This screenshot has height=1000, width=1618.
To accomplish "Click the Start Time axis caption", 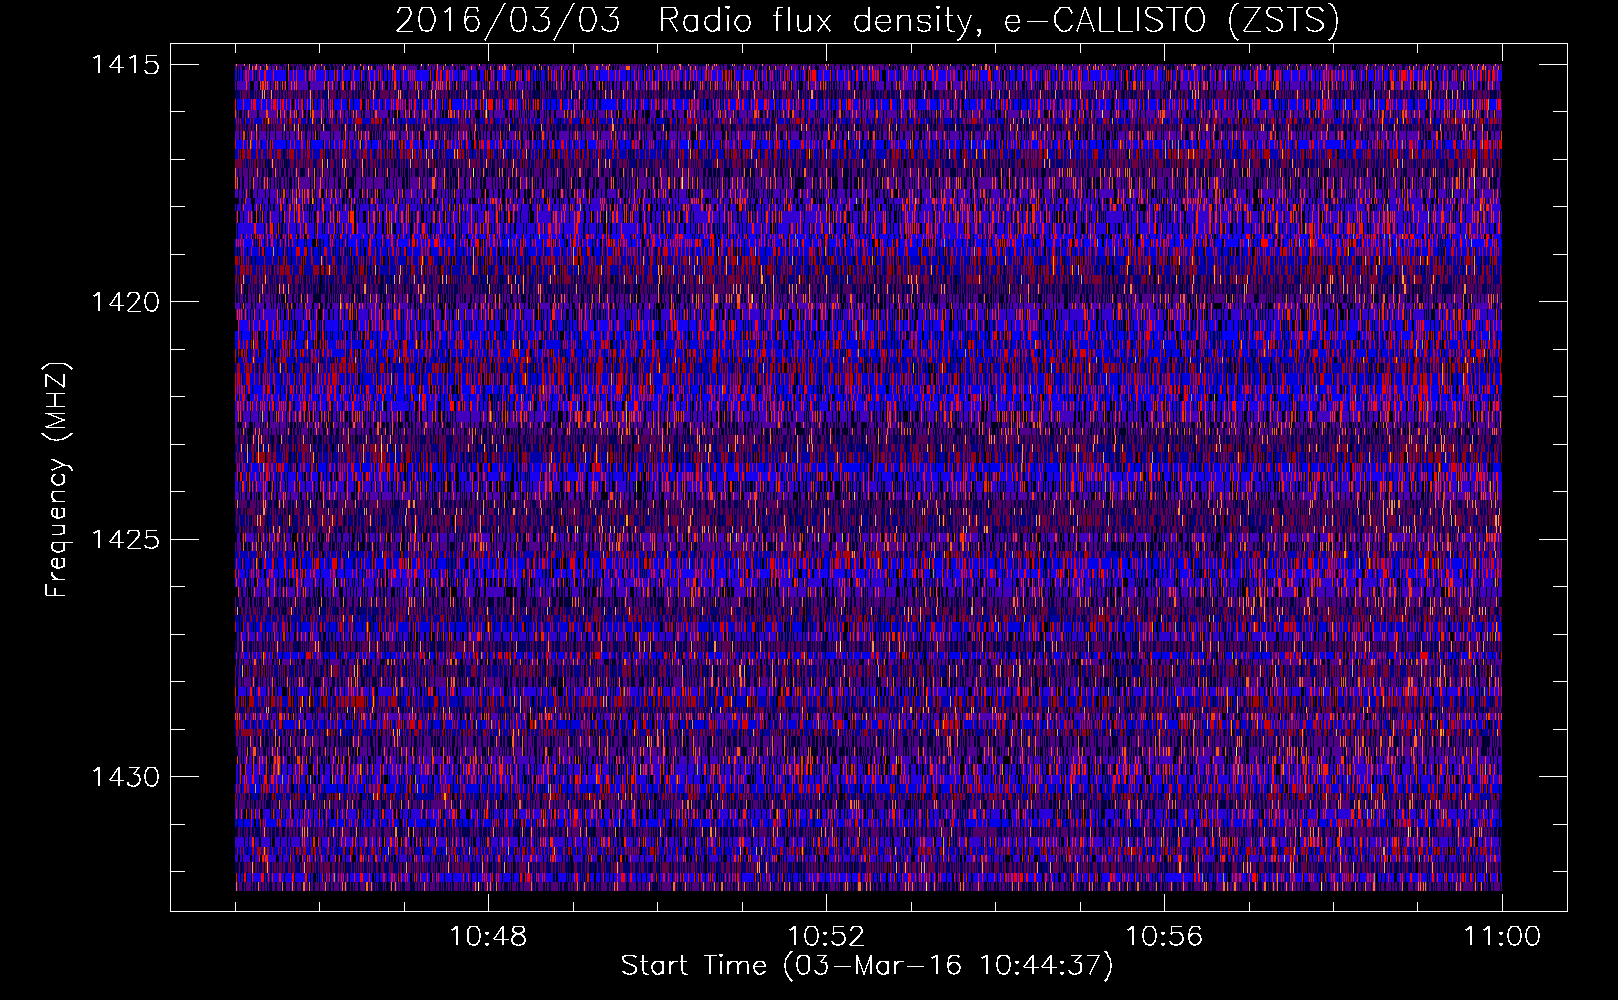I will [867, 966].
